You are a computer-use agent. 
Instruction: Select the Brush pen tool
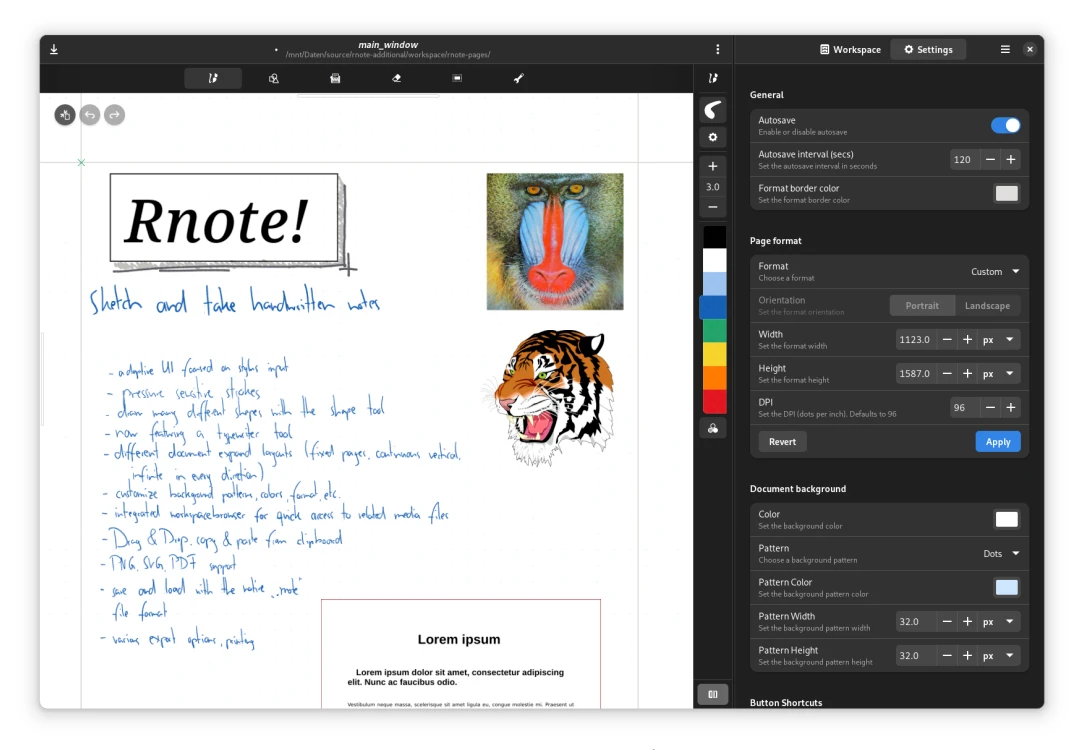[x=213, y=78]
